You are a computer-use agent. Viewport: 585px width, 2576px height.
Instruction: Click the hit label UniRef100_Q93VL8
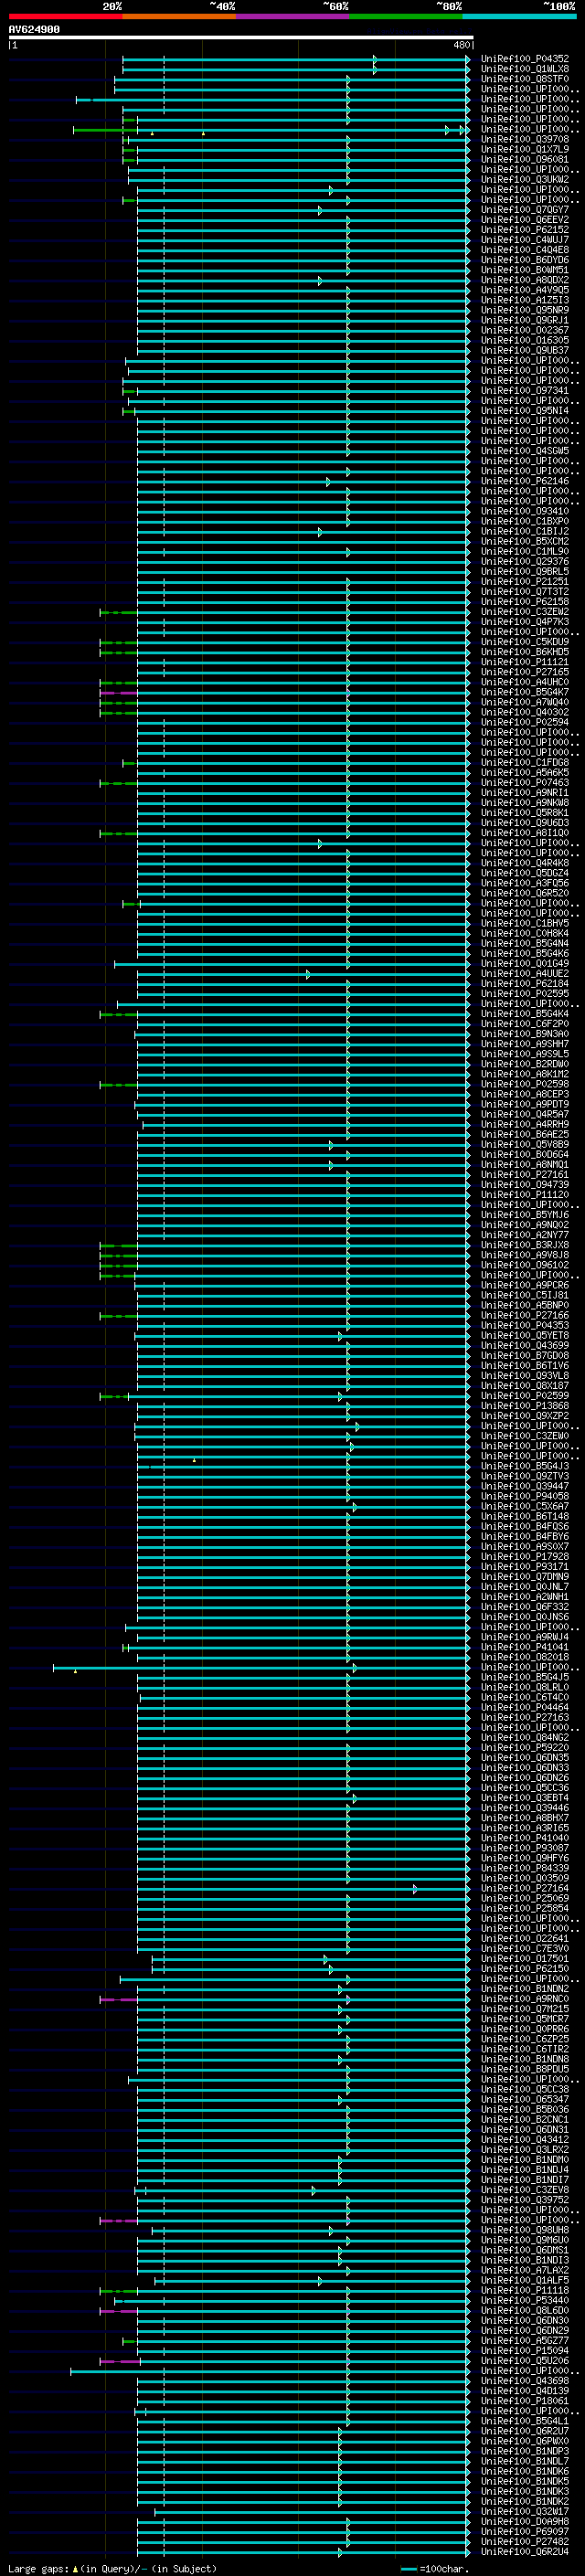(525, 1375)
